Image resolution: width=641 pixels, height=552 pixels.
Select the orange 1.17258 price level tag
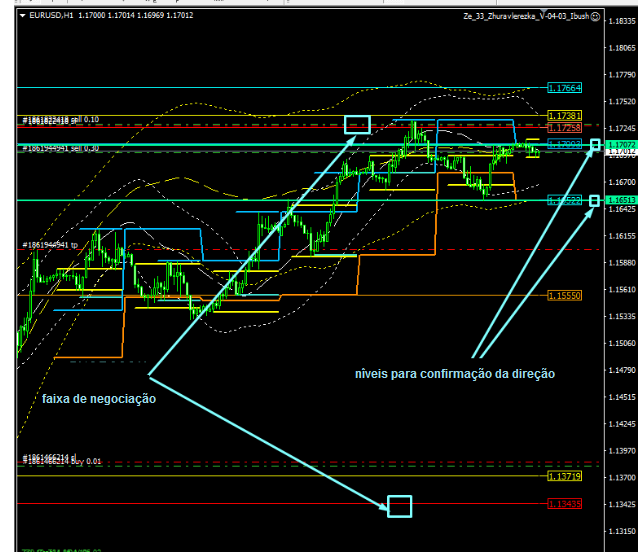[564, 128]
